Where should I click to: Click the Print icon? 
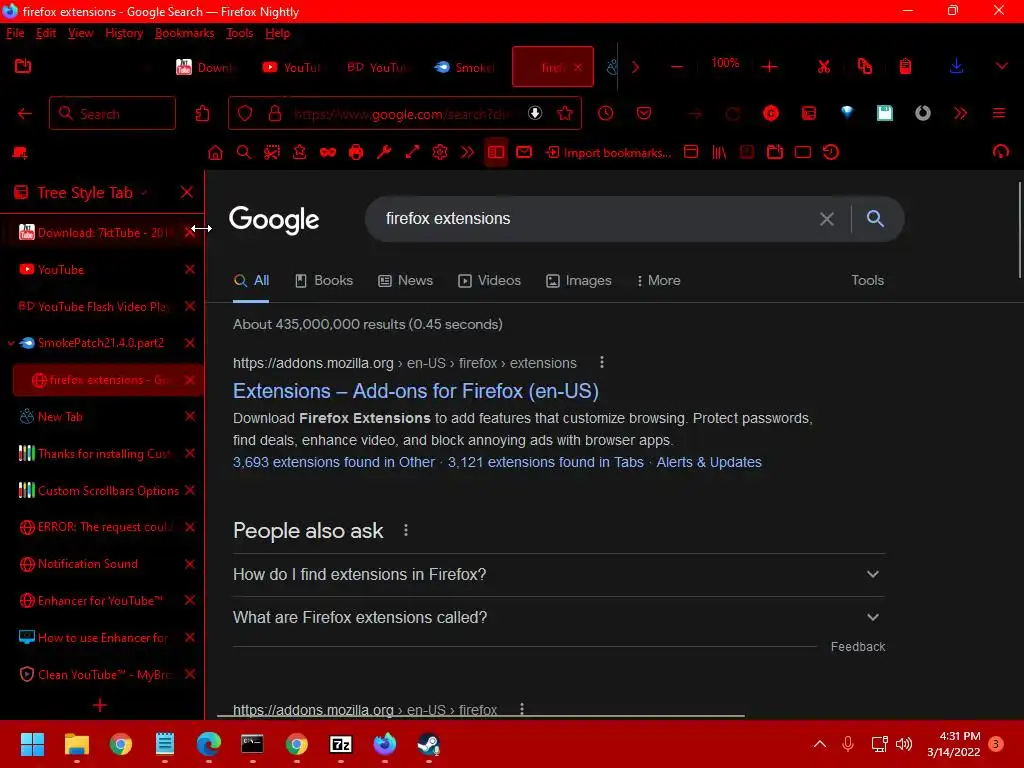tap(356, 153)
